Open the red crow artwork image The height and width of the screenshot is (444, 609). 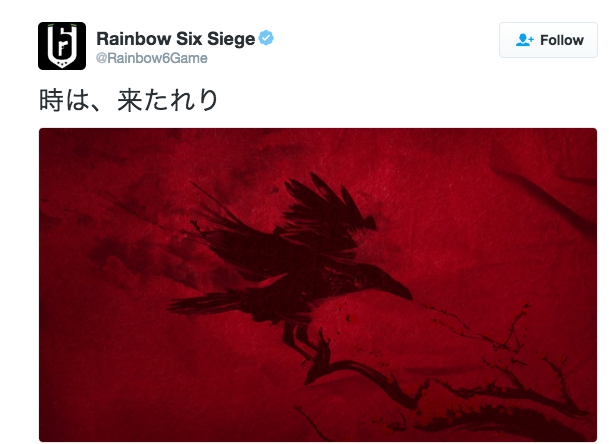pyautogui.click(x=318, y=285)
